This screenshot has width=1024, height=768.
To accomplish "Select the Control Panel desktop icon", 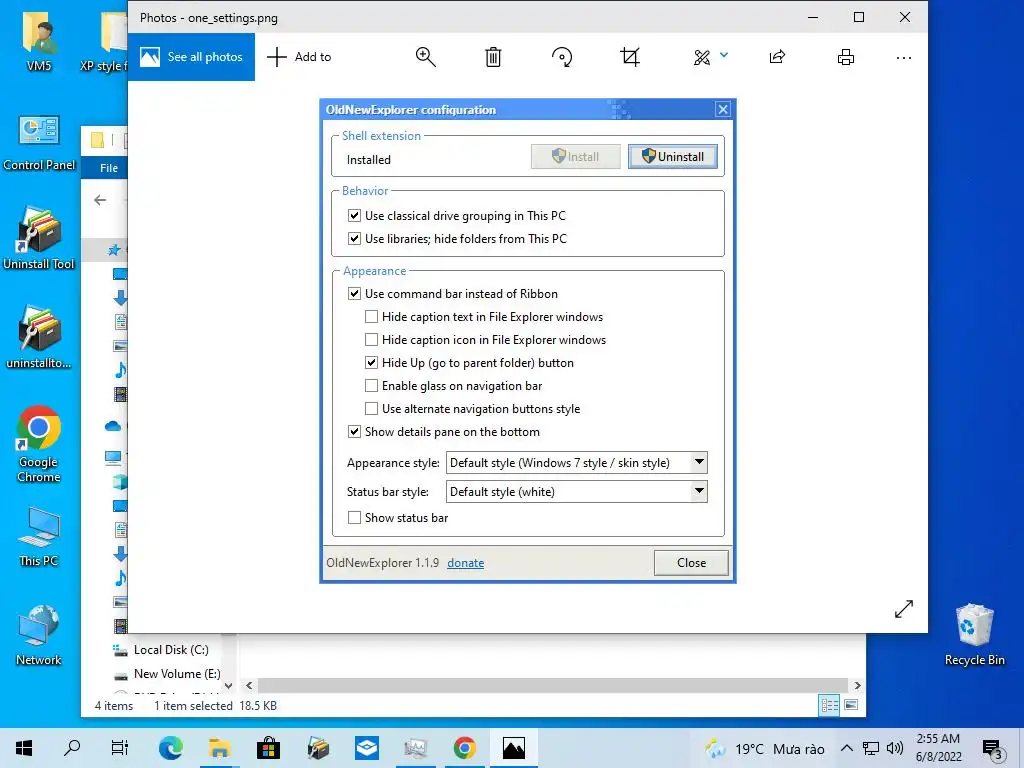I will [x=39, y=142].
